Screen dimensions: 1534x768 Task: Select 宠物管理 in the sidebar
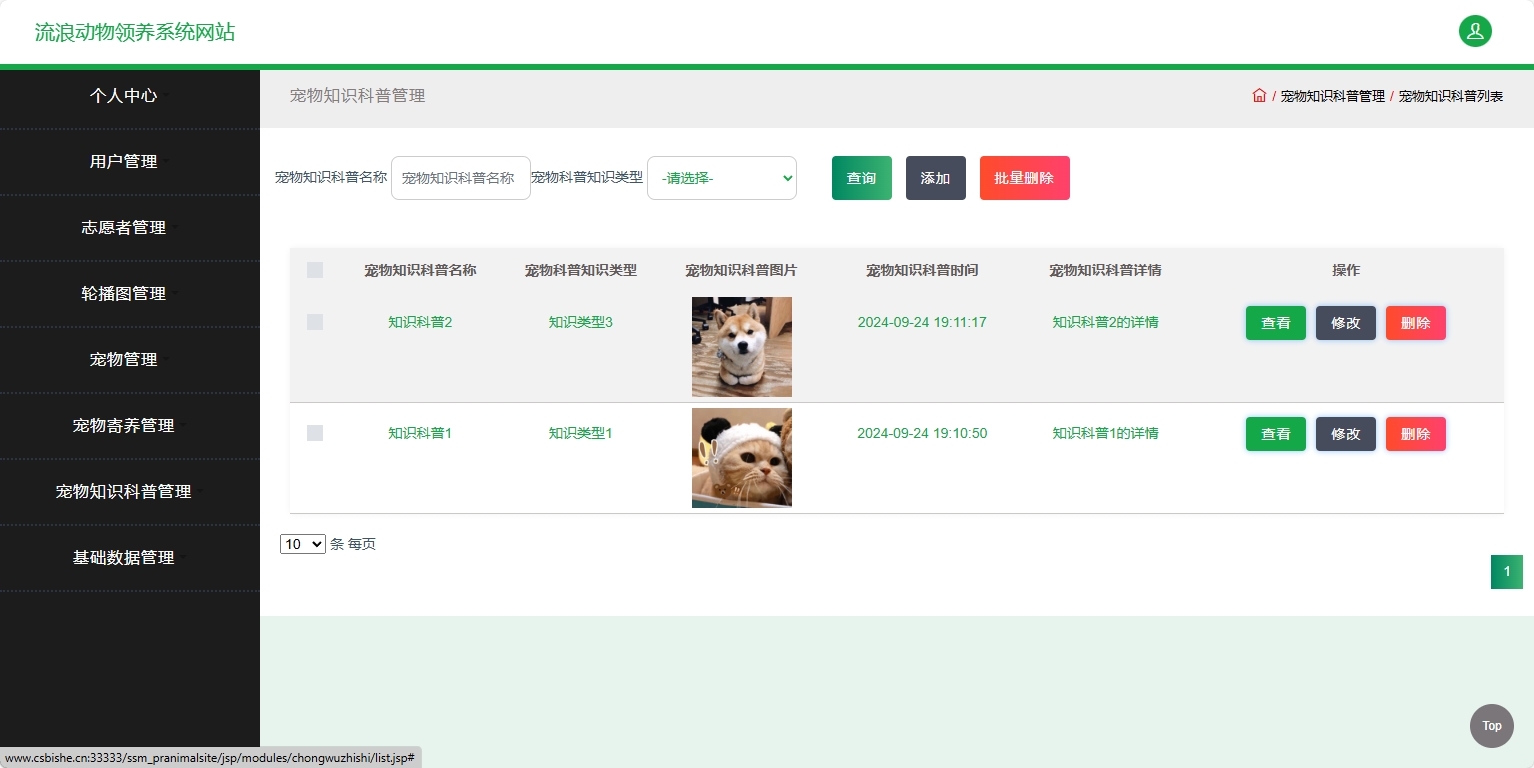point(126,359)
